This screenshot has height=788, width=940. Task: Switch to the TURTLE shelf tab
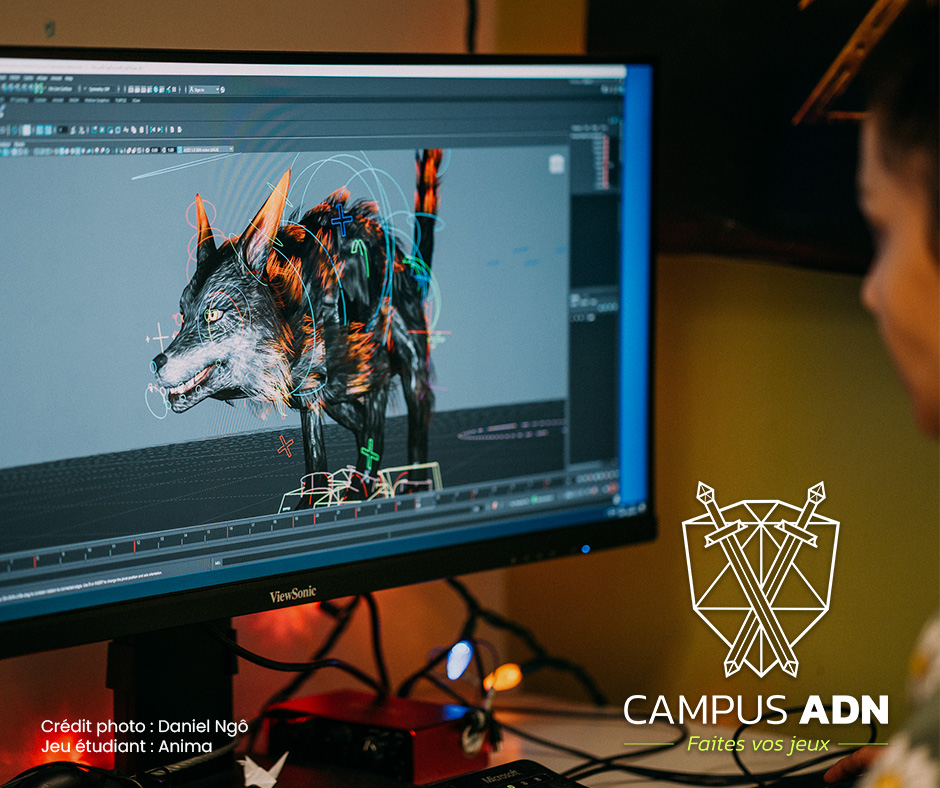pos(120,100)
